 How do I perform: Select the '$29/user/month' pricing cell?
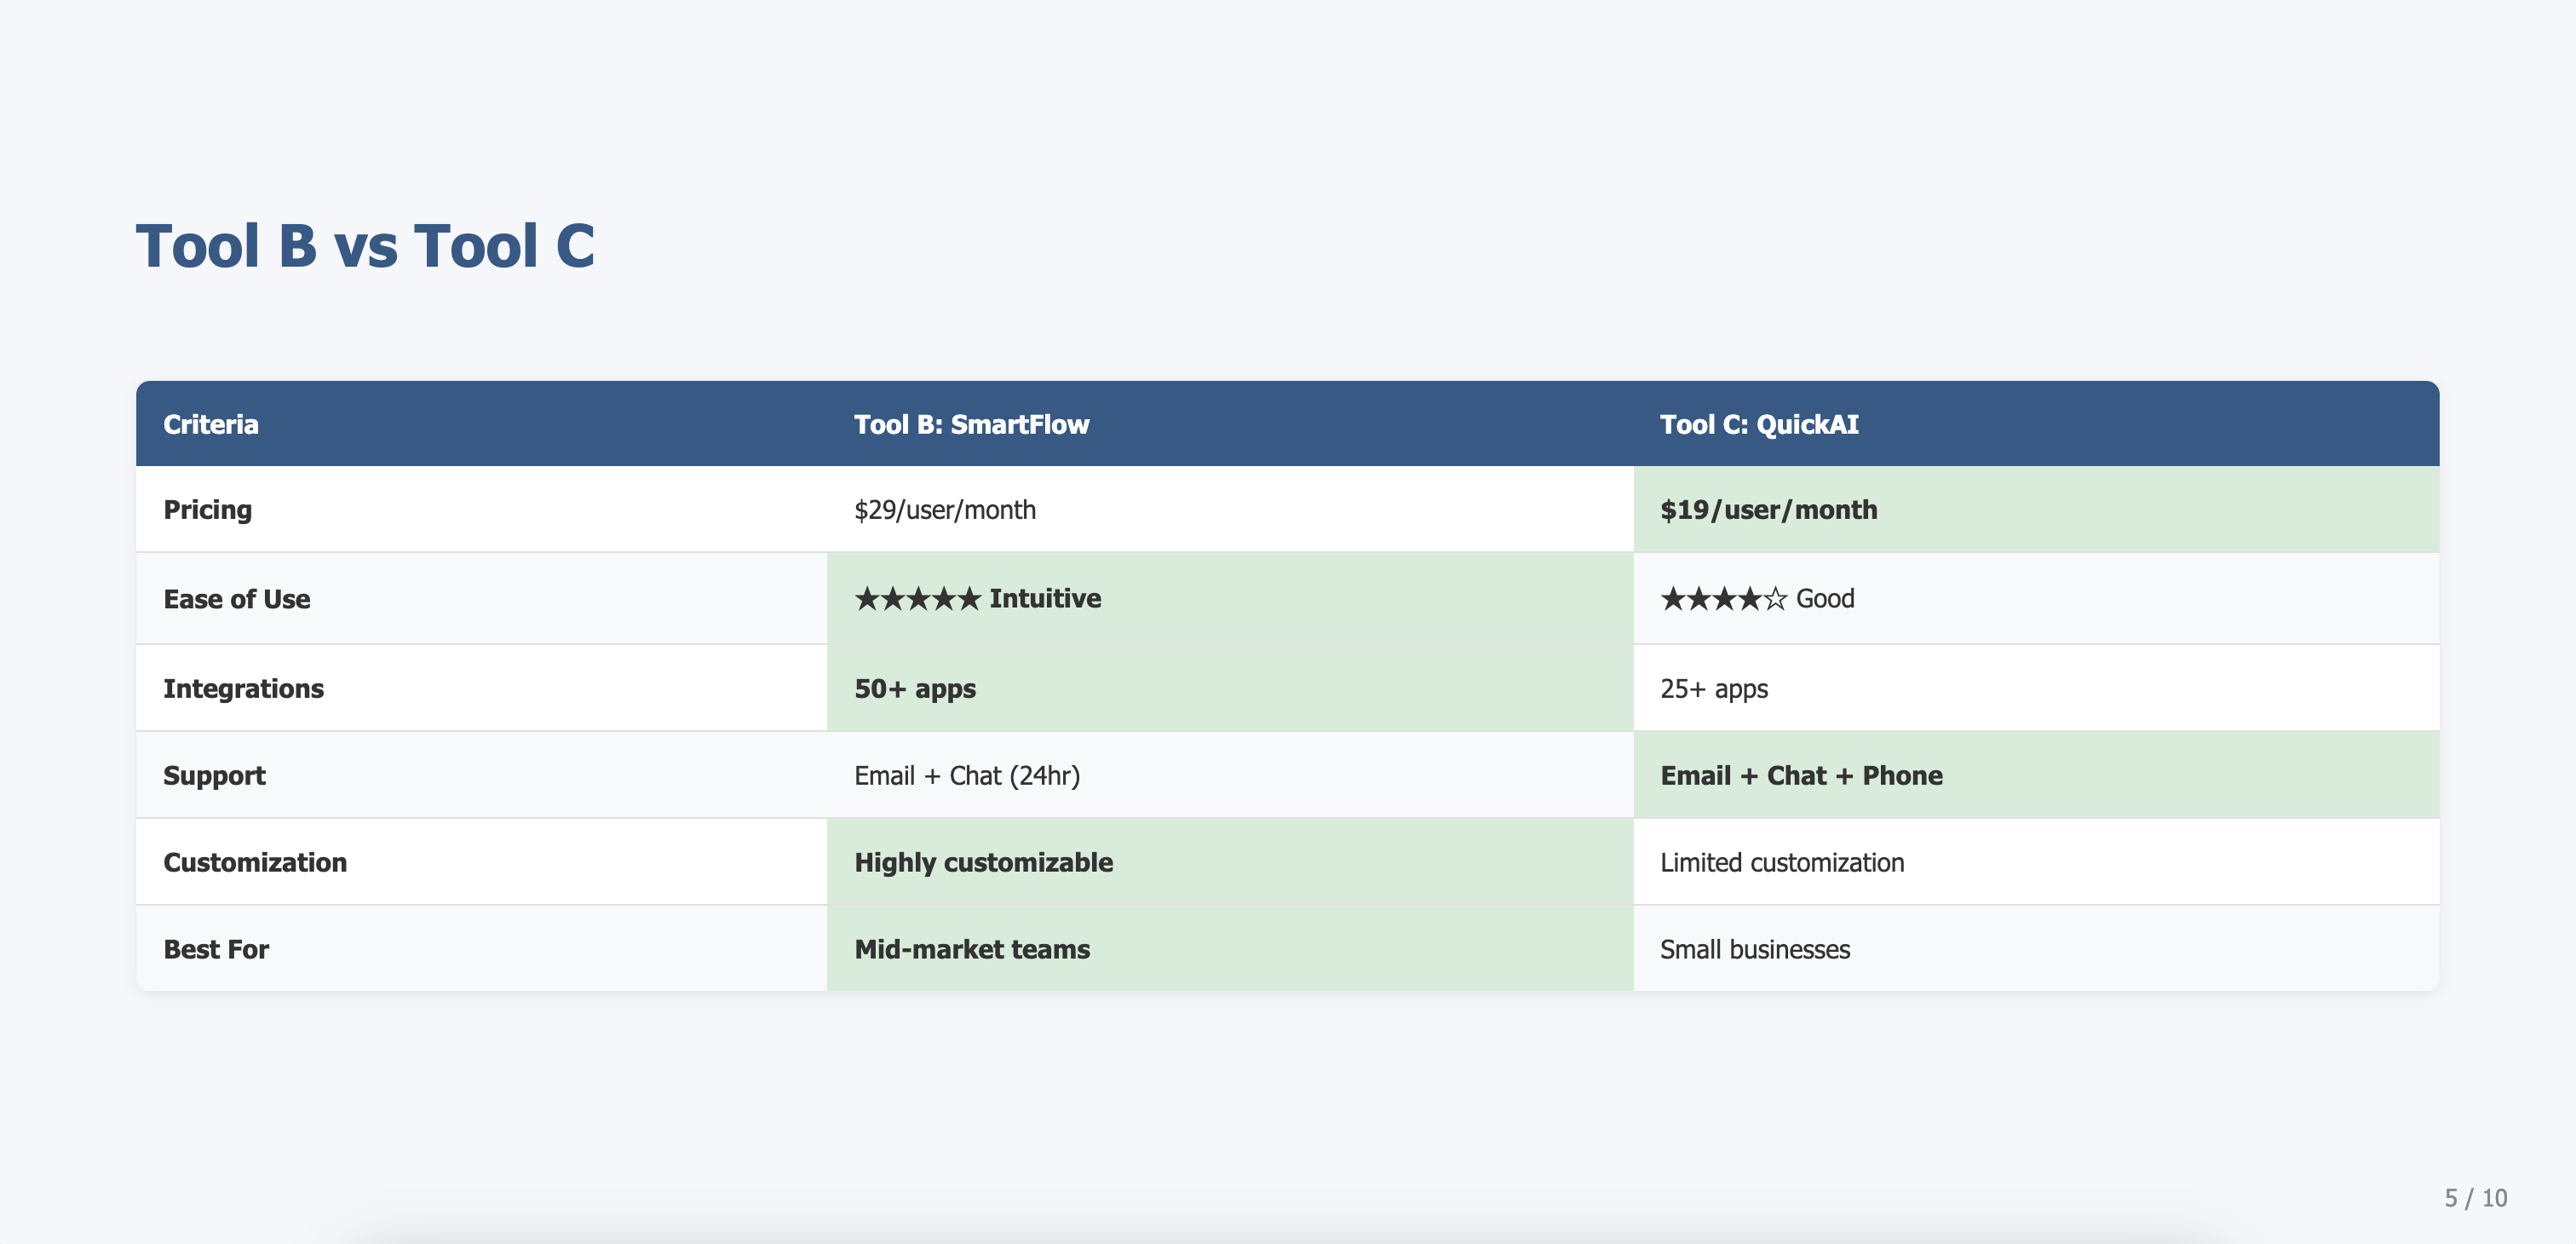(x=944, y=510)
